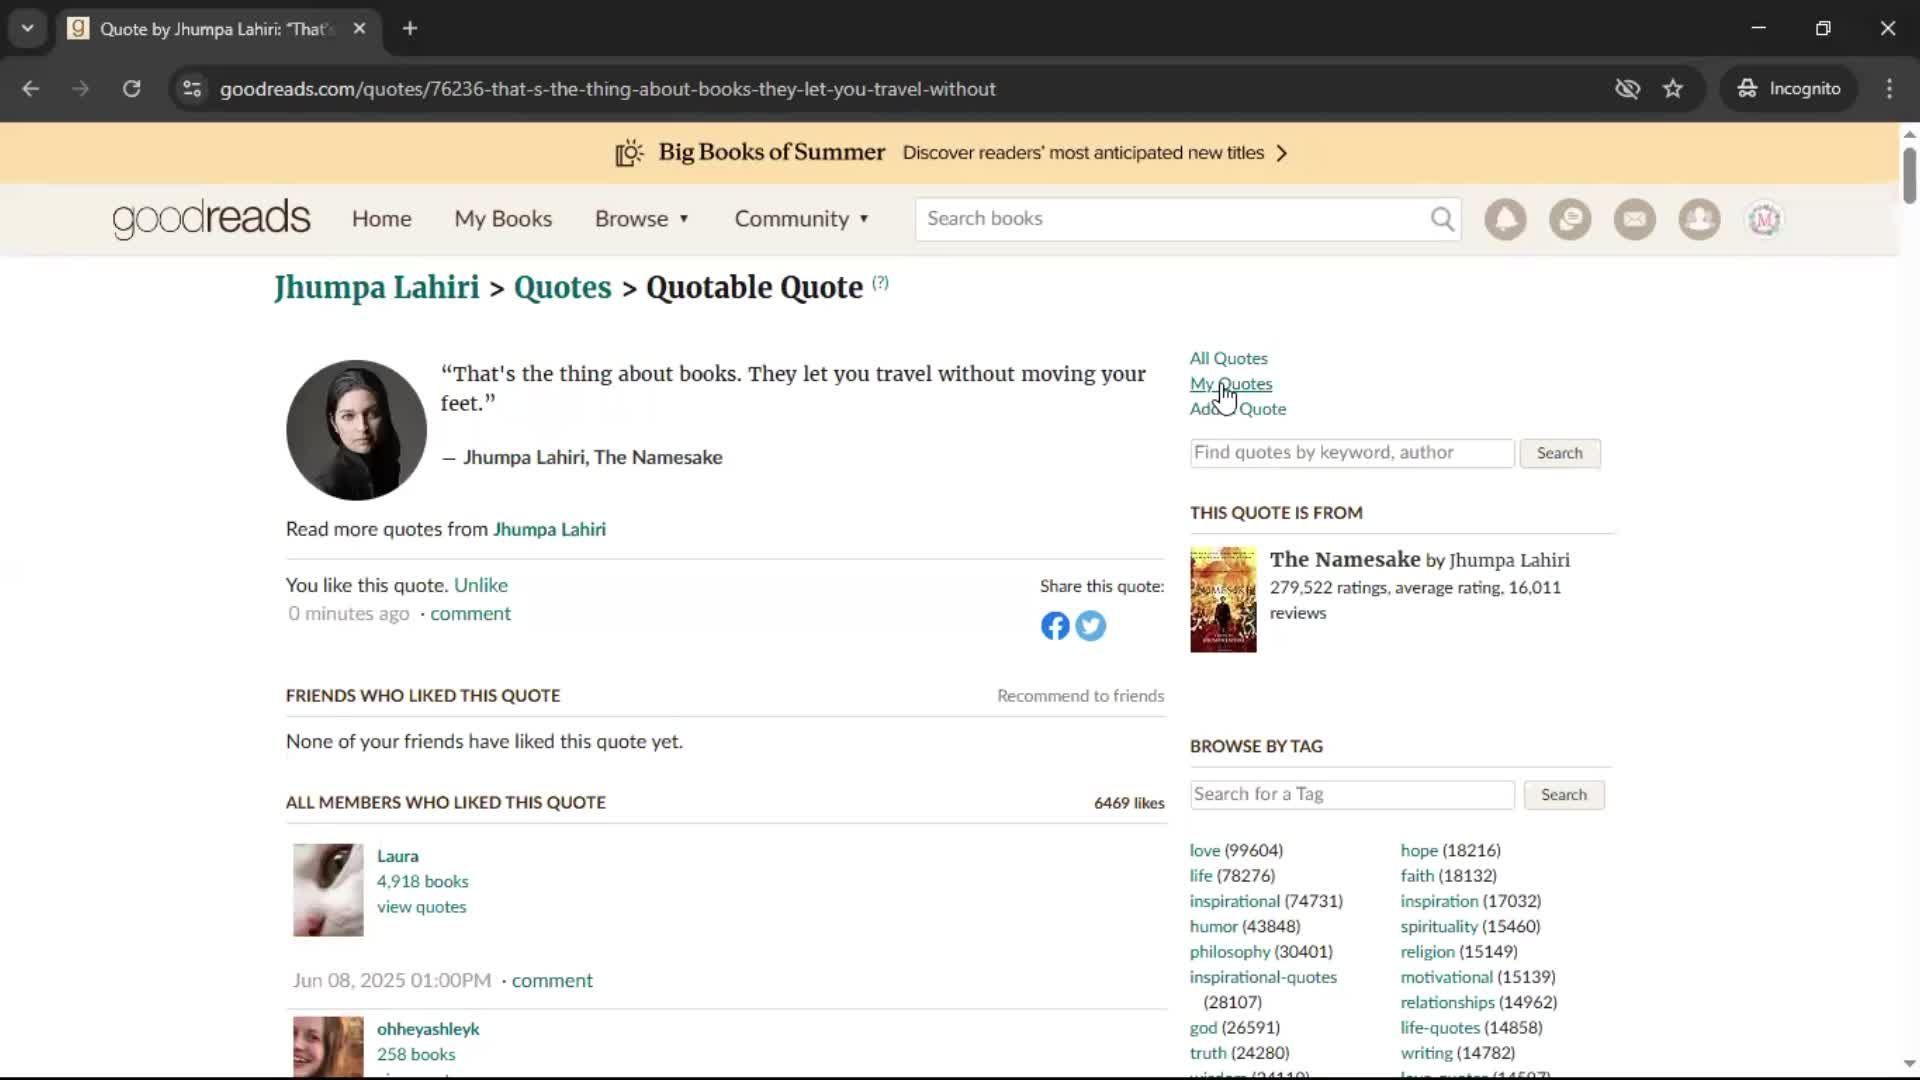Browse the humor tag
This screenshot has height=1080, width=1920.
tap(1214, 927)
